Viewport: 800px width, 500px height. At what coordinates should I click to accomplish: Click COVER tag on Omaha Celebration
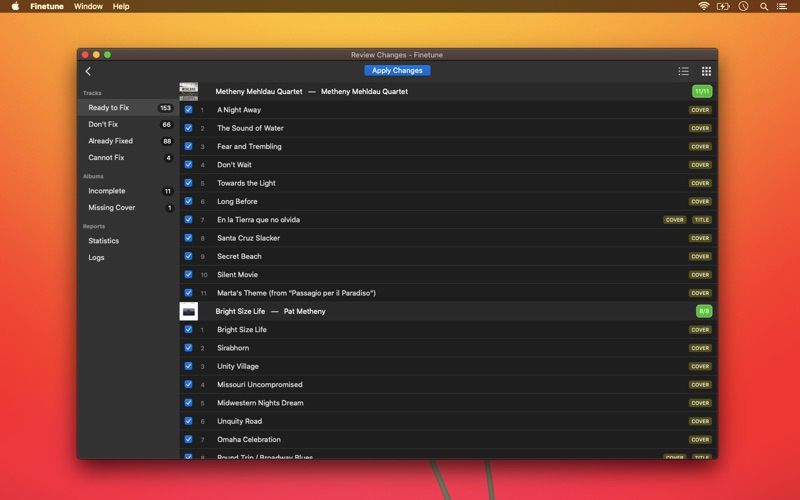pos(700,440)
